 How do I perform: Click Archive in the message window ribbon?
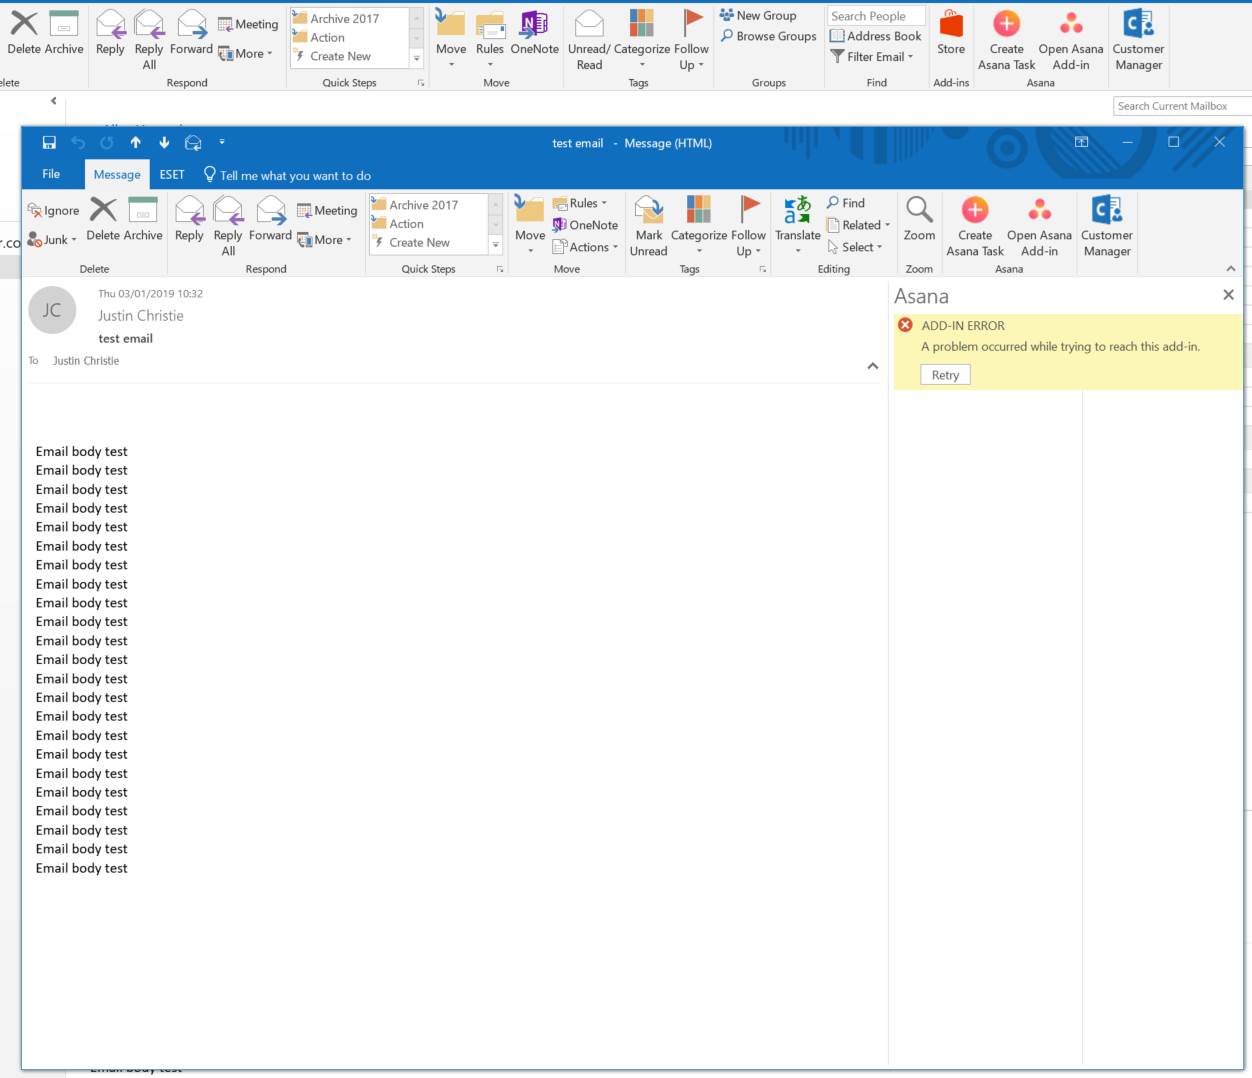(x=143, y=219)
